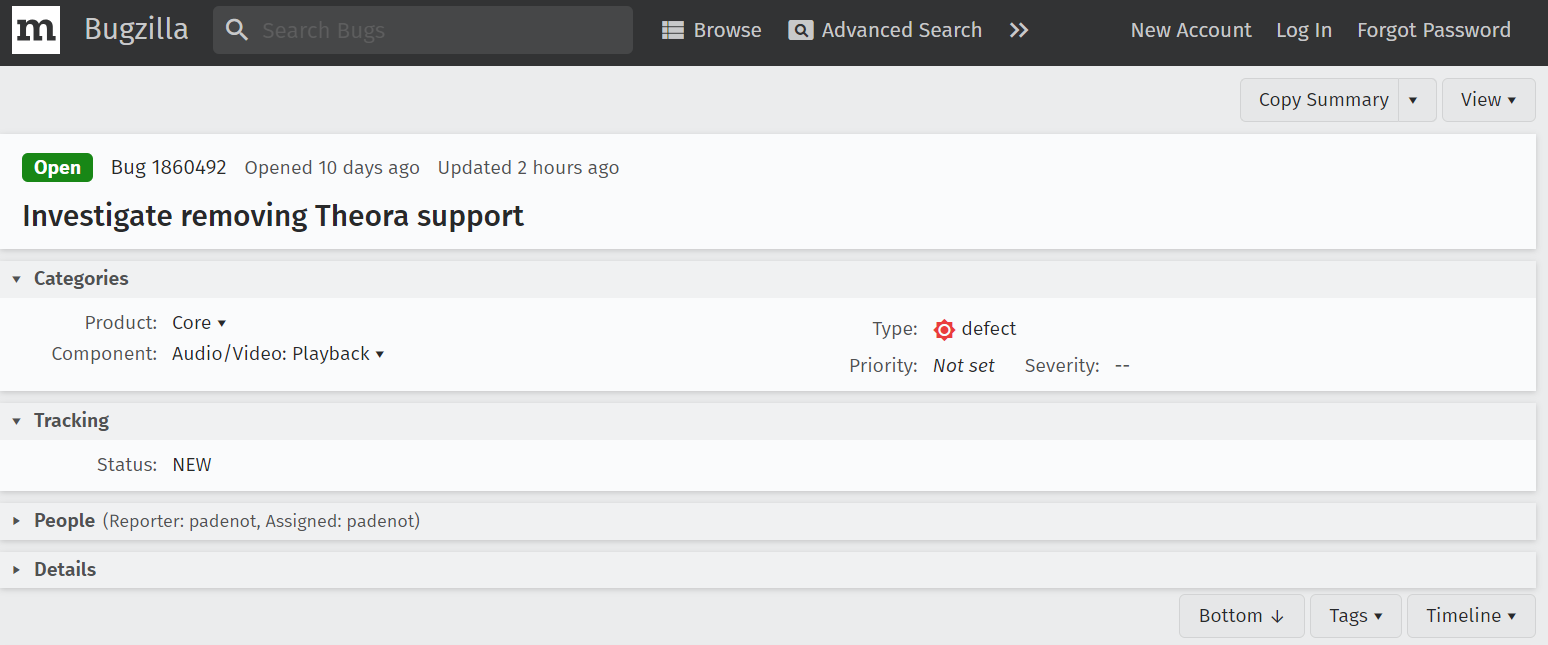
Task: Open the View menu
Action: [x=1488, y=100]
